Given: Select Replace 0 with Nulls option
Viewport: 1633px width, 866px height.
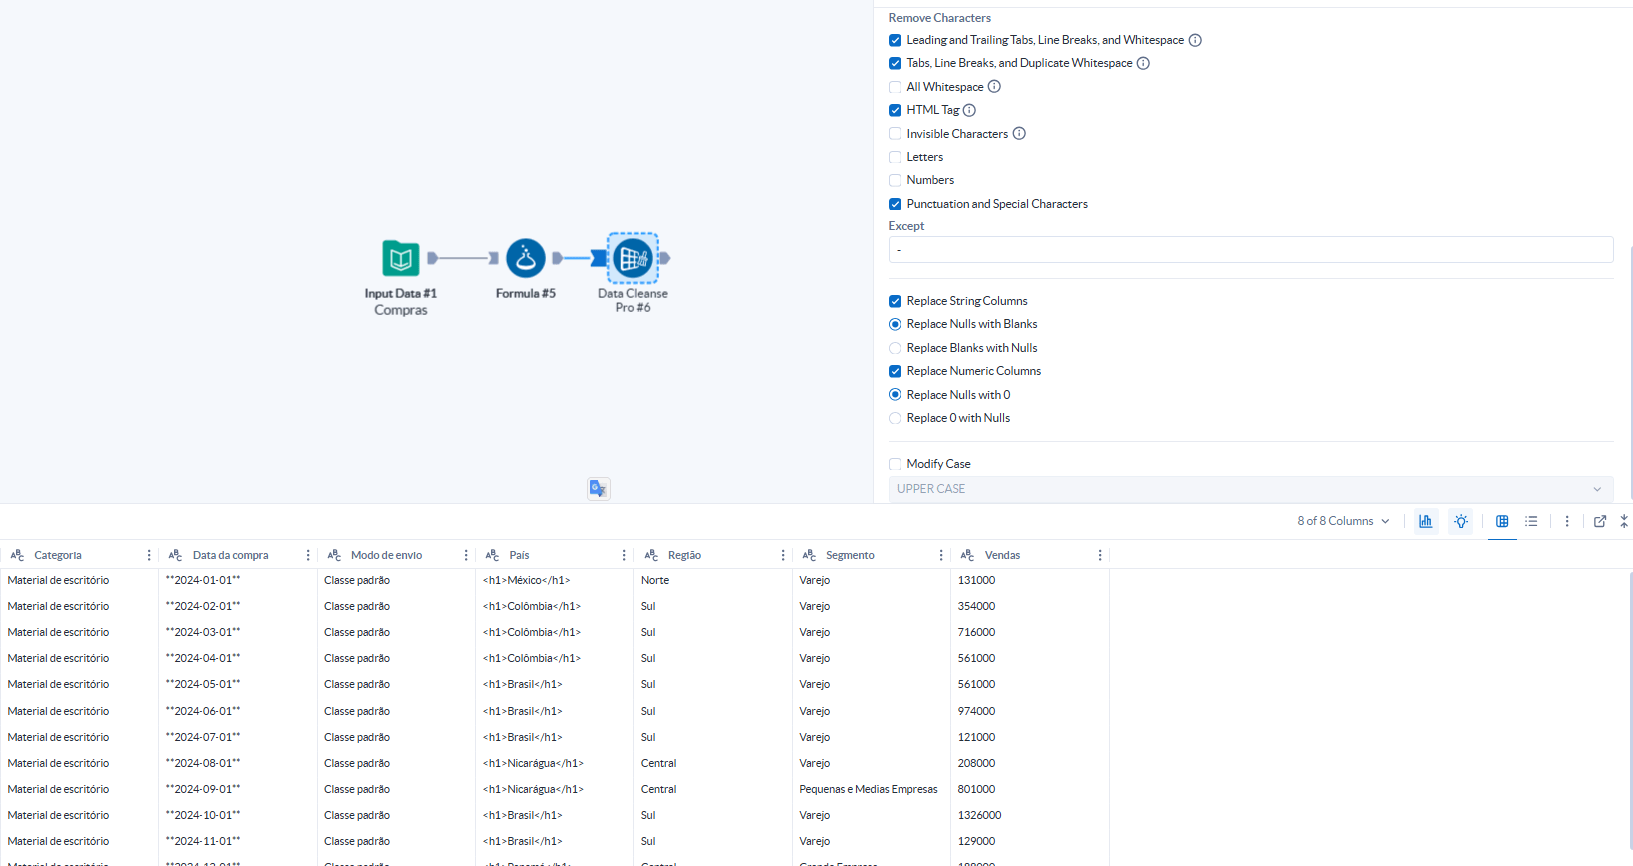Looking at the screenshot, I should [895, 418].
